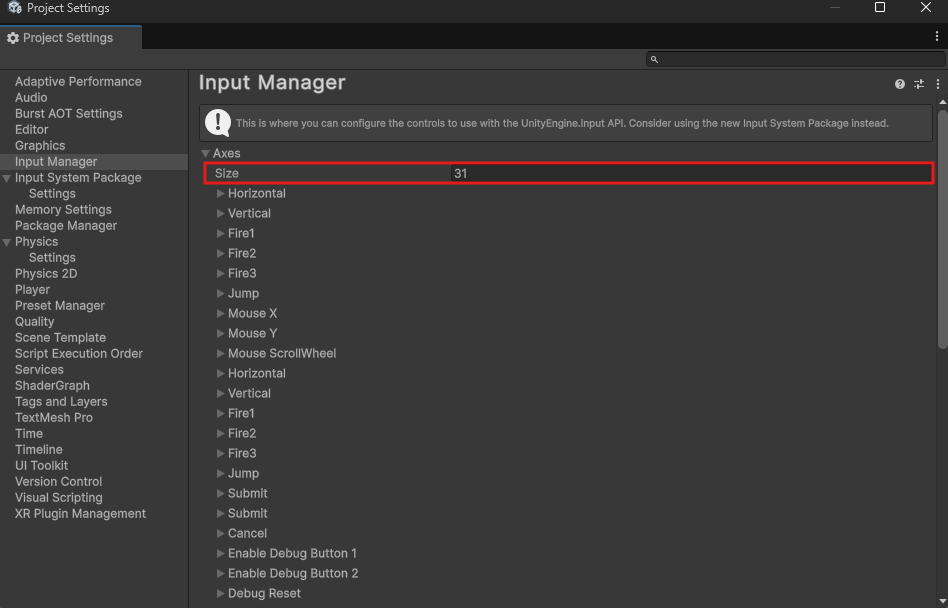
Task: Select Input System Package category
Action: click(x=78, y=178)
